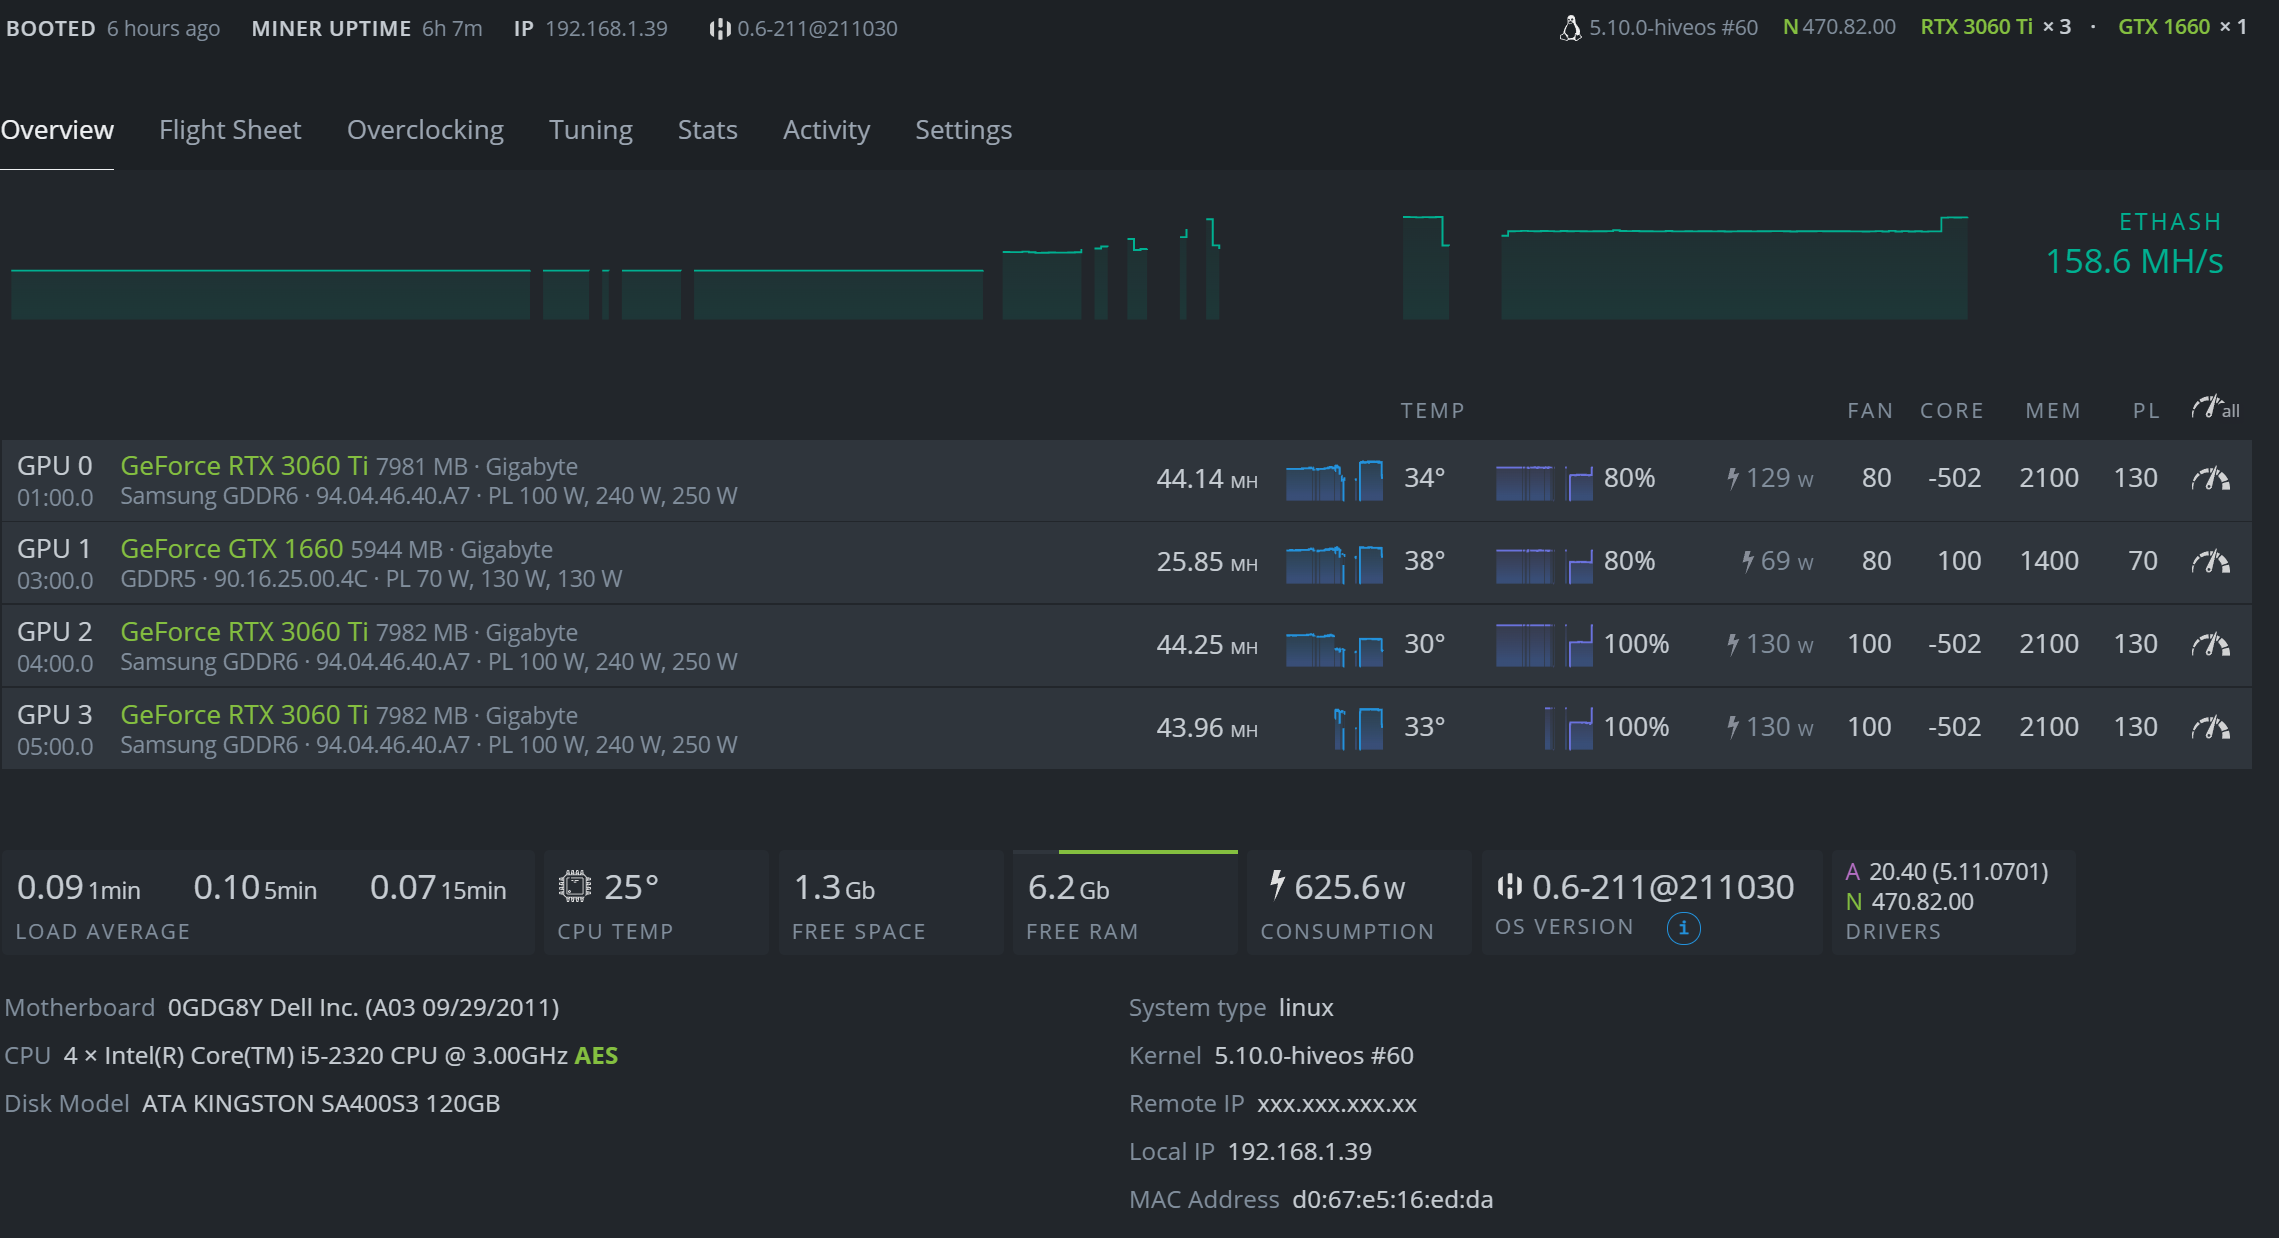Click the Hive OS version icon in header
This screenshot has width=2279, height=1238.
tap(719, 29)
